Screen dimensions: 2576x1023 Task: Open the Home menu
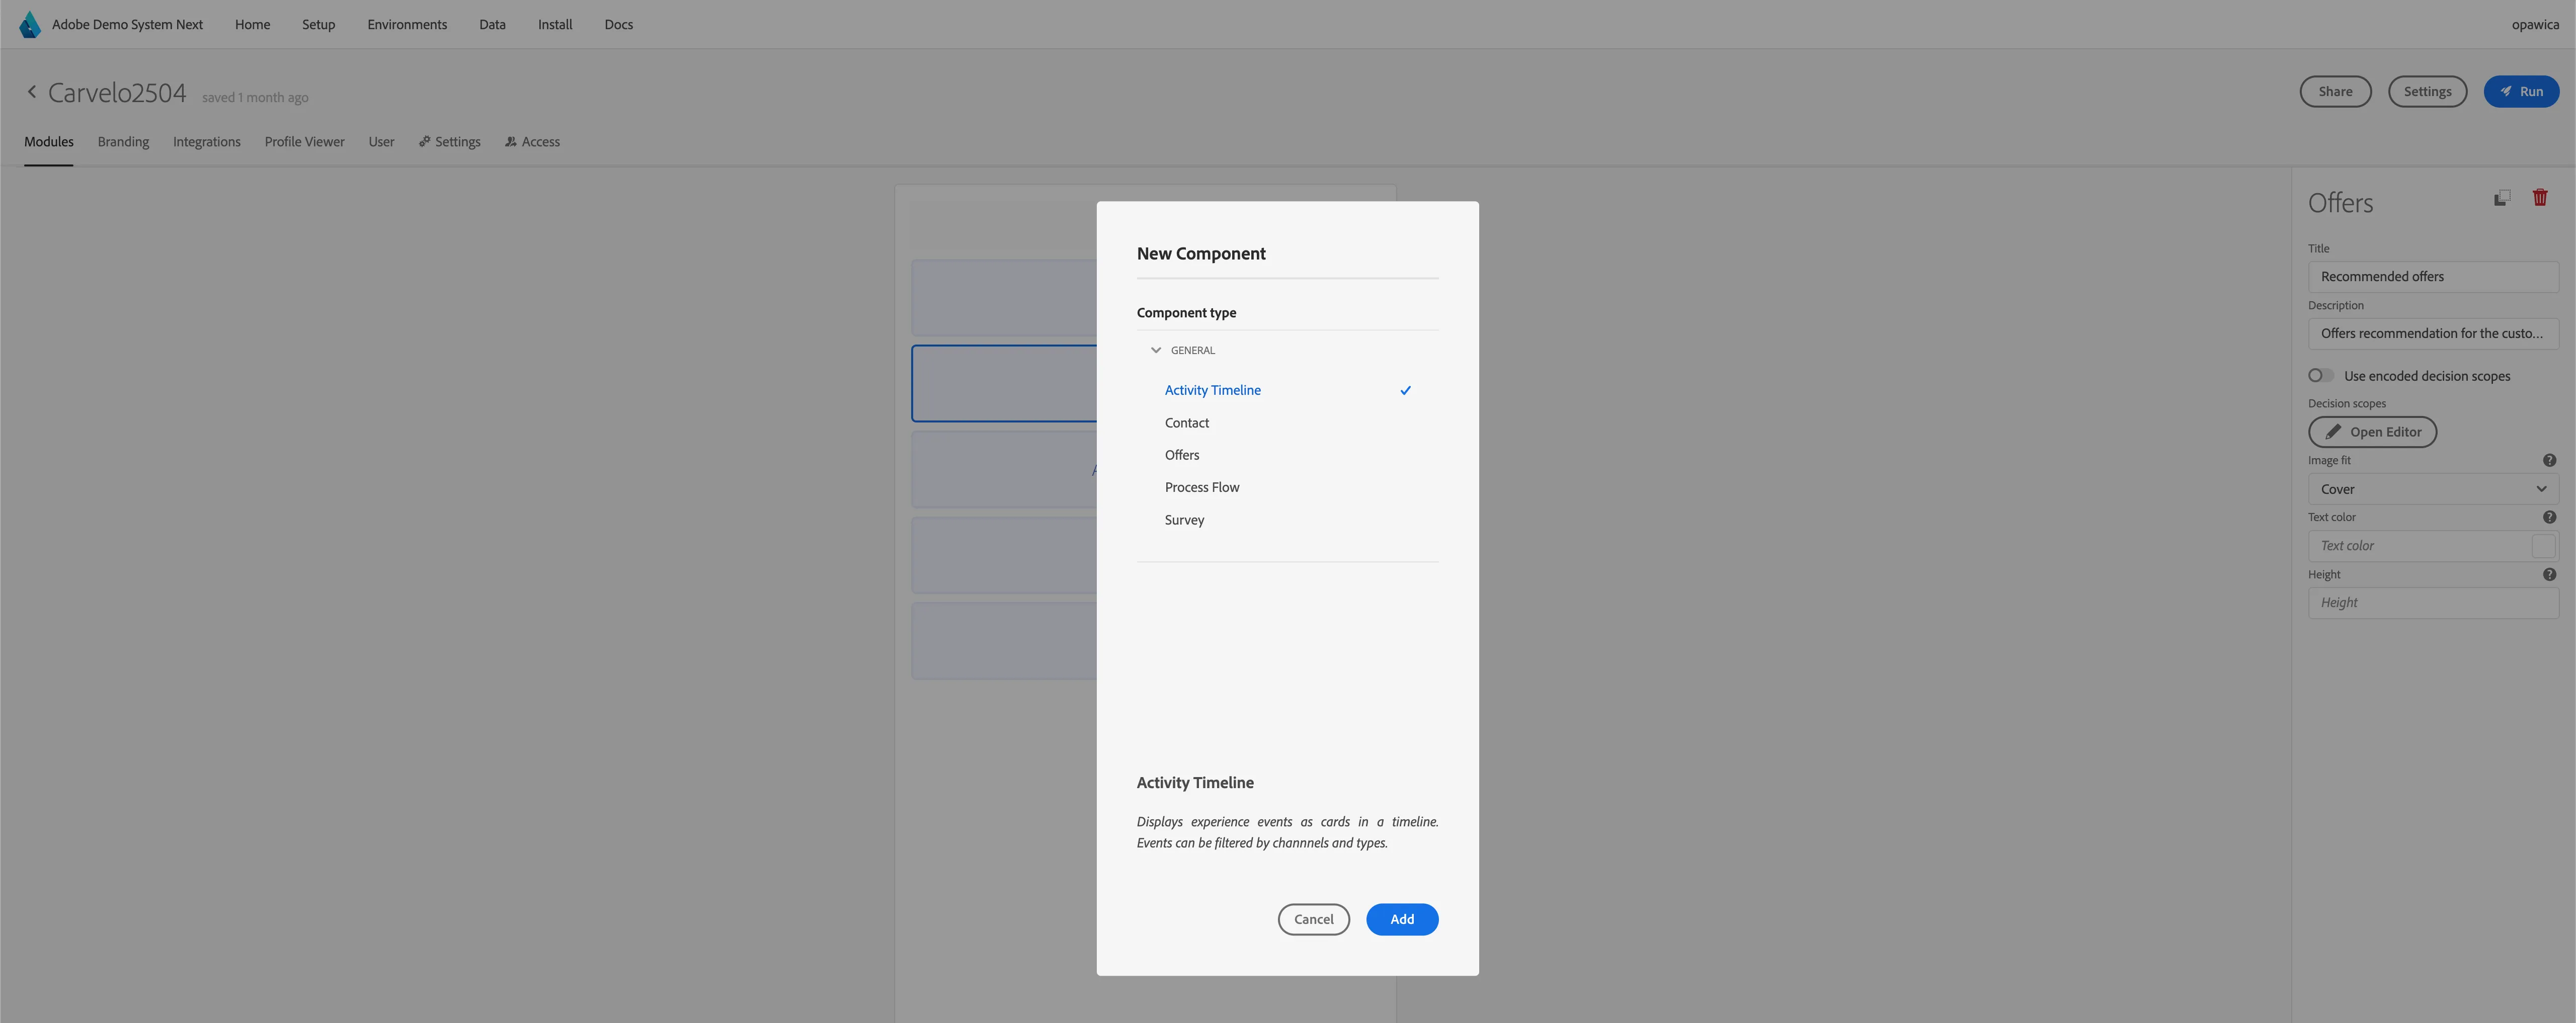coord(252,24)
